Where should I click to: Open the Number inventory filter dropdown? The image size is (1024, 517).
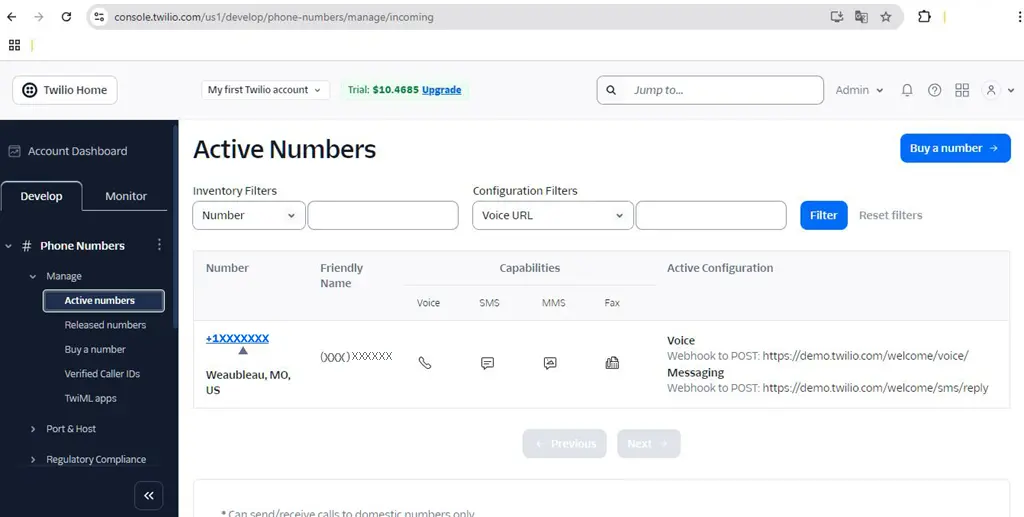point(249,215)
